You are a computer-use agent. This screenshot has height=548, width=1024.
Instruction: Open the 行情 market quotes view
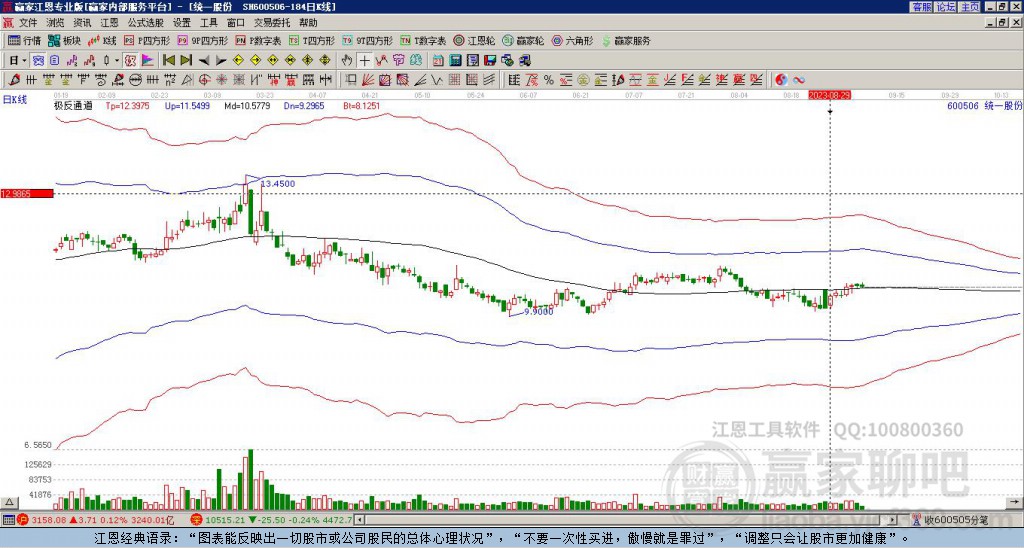click(x=25, y=40)
